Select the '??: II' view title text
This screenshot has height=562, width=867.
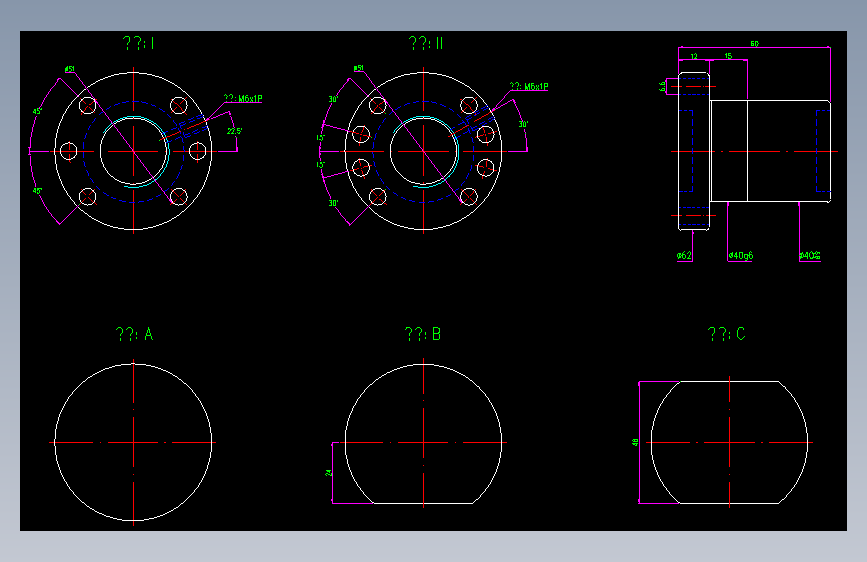[426, 43]
